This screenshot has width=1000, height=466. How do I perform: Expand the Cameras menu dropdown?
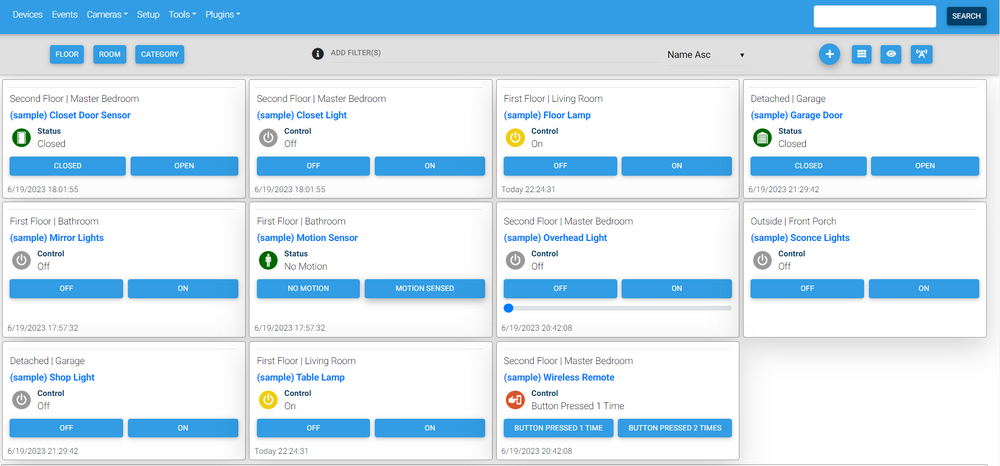tap(107, 15)
